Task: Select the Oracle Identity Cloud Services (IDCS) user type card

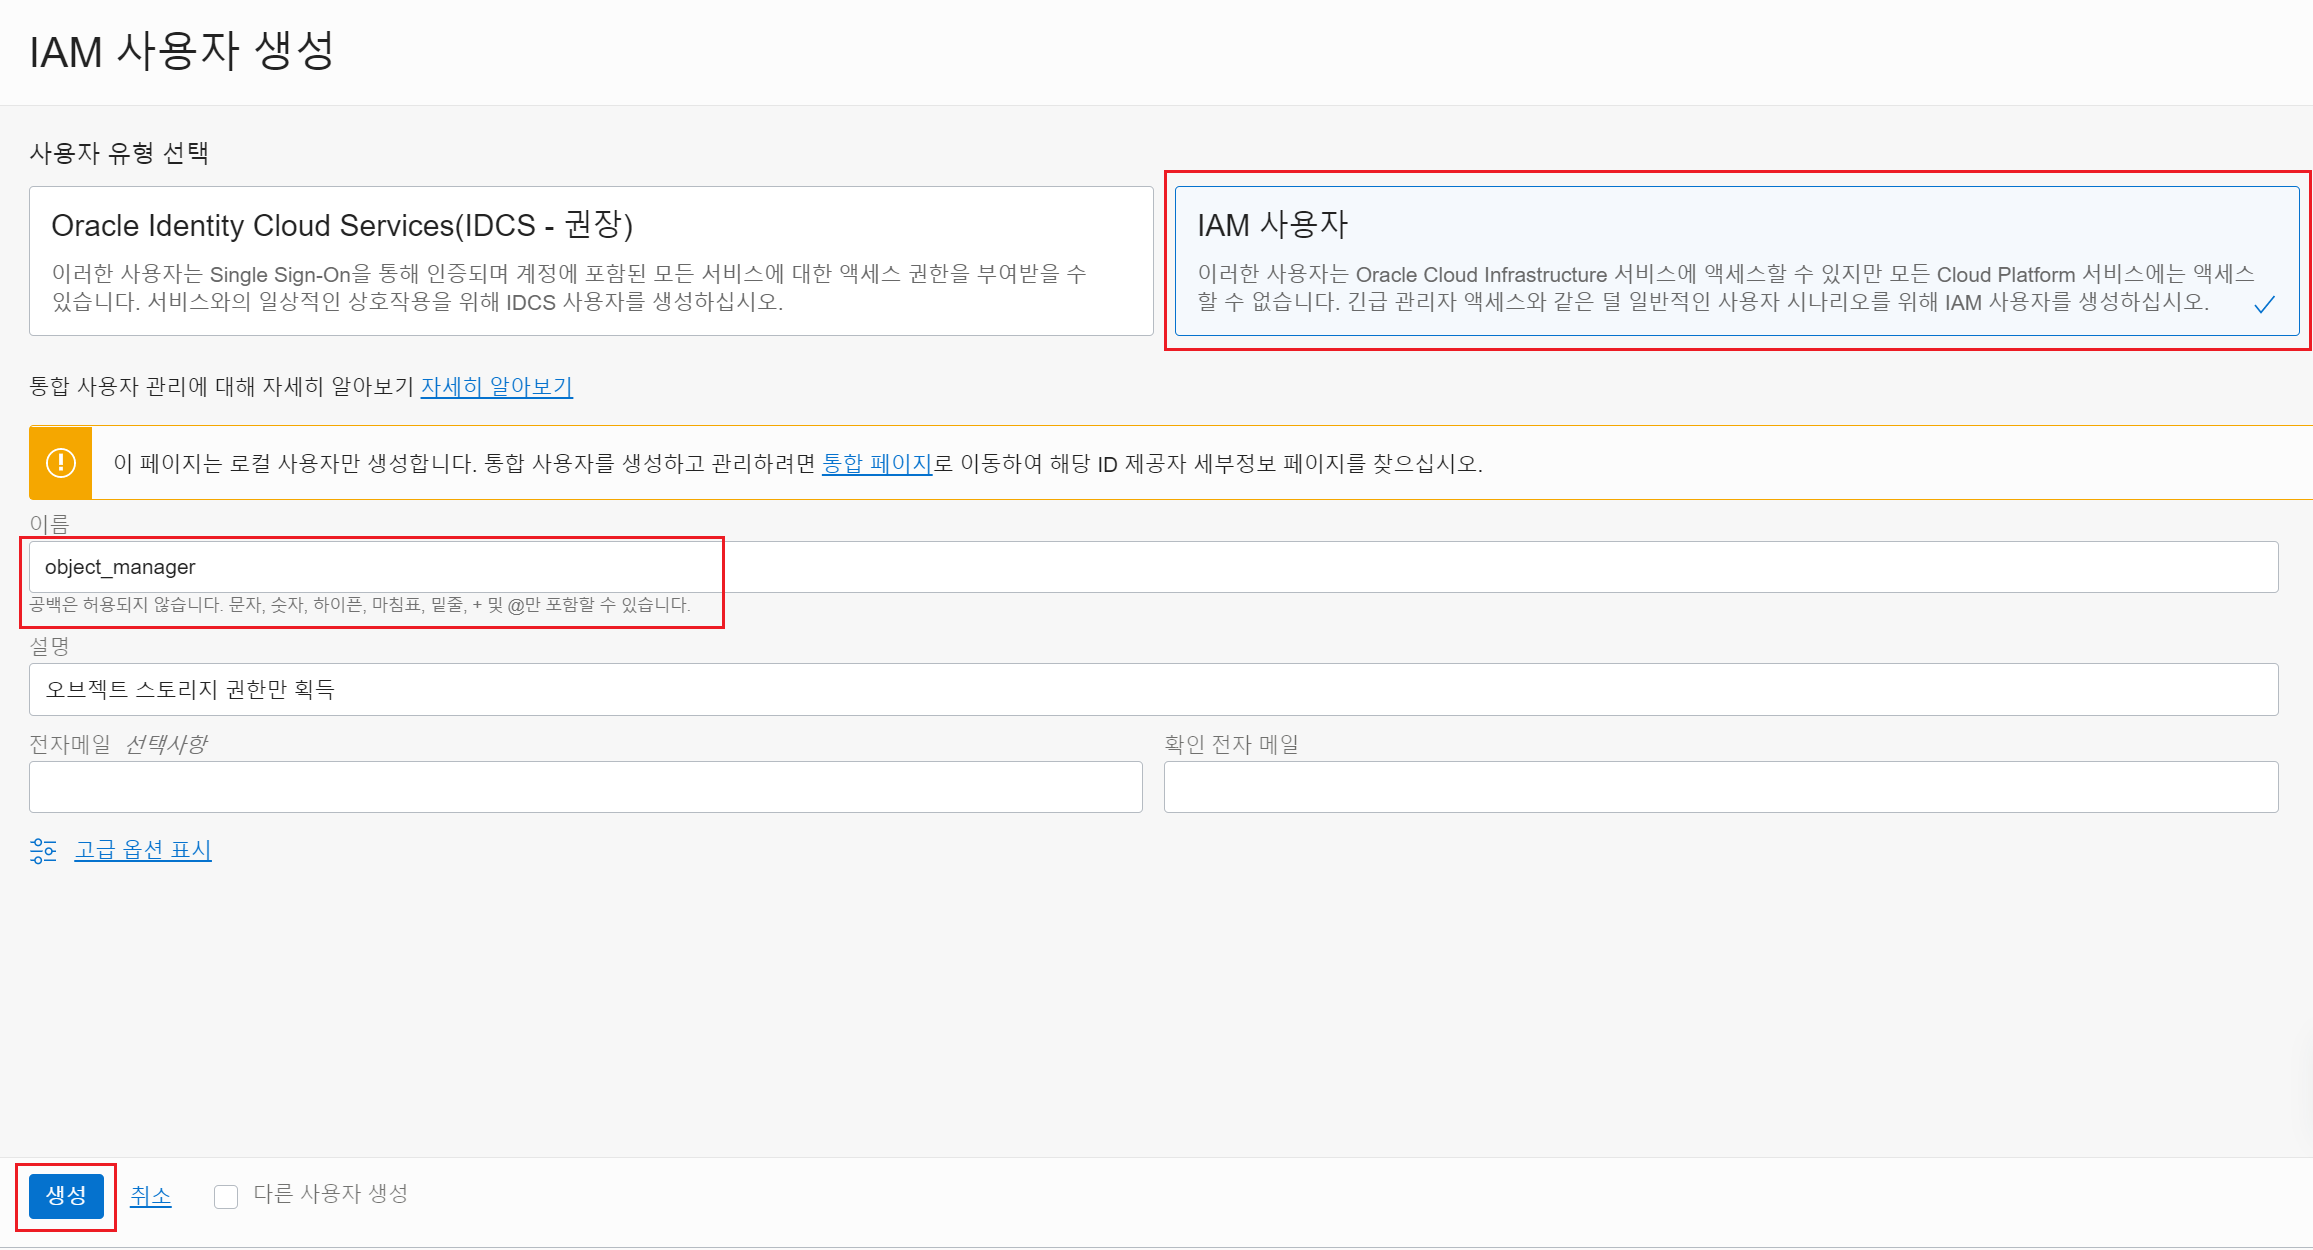Action: click(x=590, y=261)
